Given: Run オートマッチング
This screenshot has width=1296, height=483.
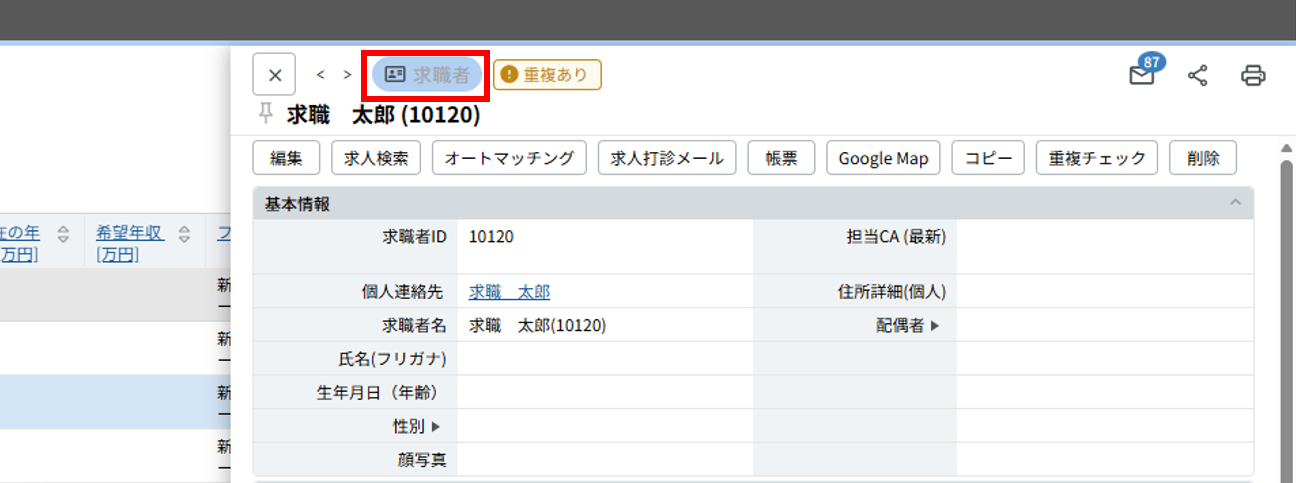Looking at the screenshot, I should click(509, 158).
